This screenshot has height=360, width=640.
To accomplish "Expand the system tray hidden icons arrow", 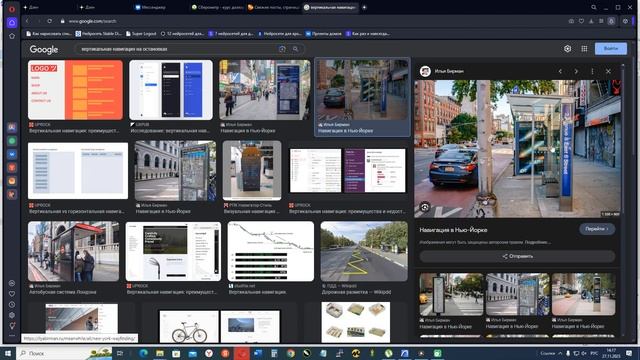I will 560,353.
